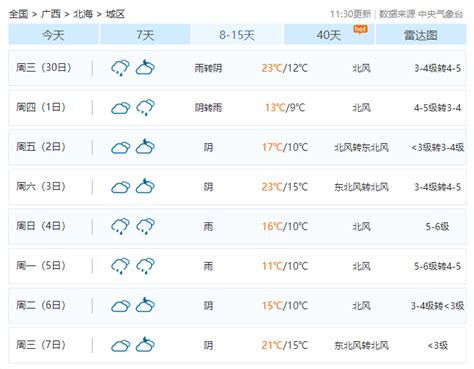The image size is (474, 369).
Task: Select the 周三 (30日) date label
Action: (44, 68)
